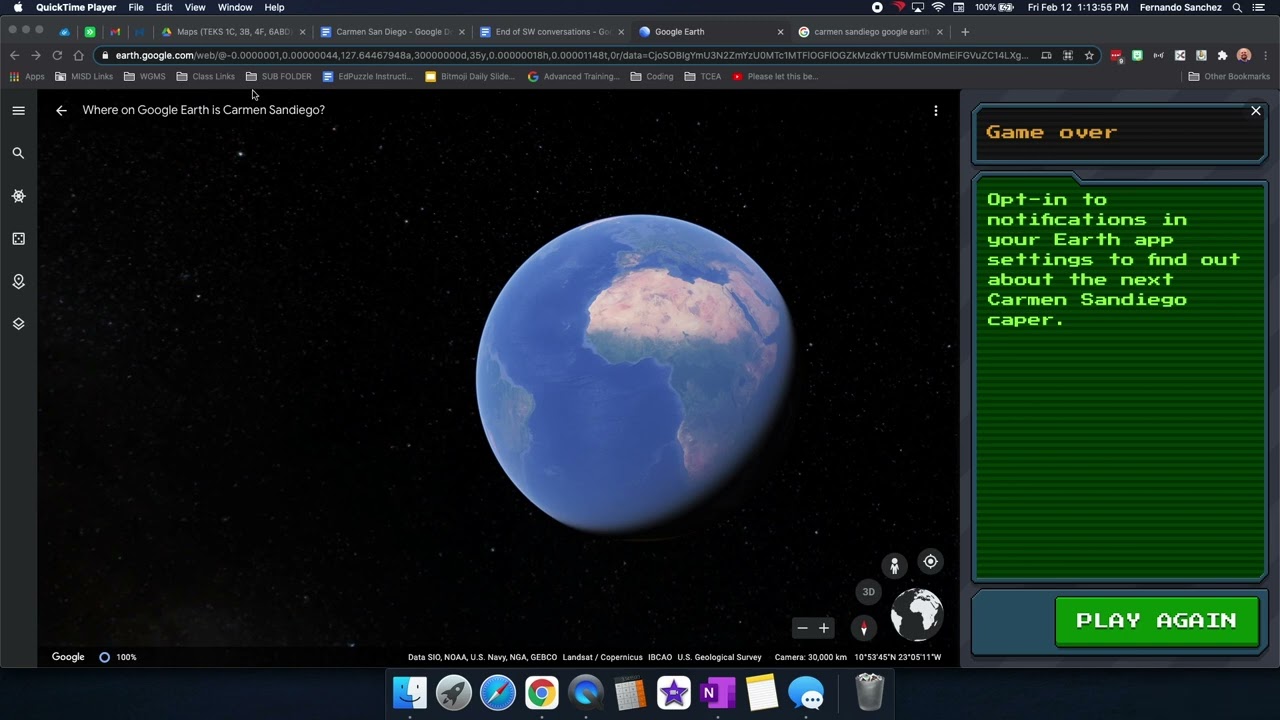Open Launchpad from the dock

tap(454, 692)
